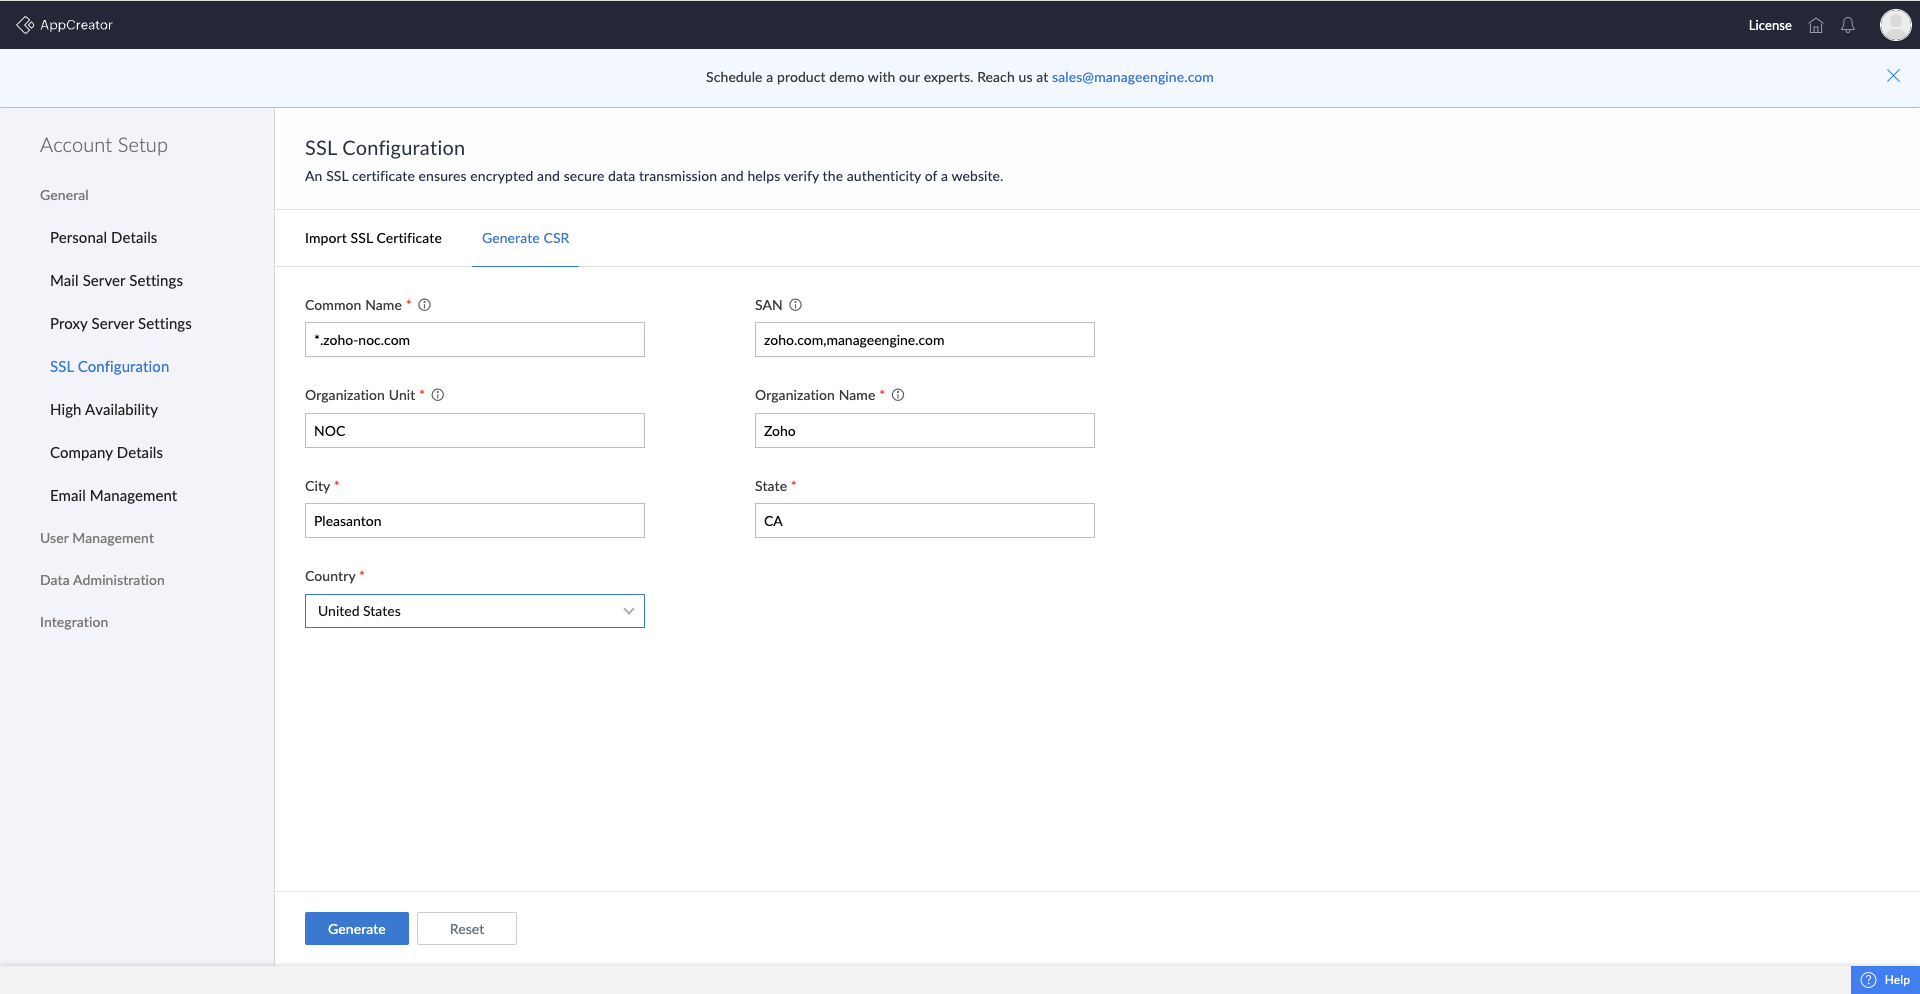Click info icon beside Organization Name
Image resolution: width=1920 pixels, height=994 pixels.
pyautogui.click(x=898, y=395)
